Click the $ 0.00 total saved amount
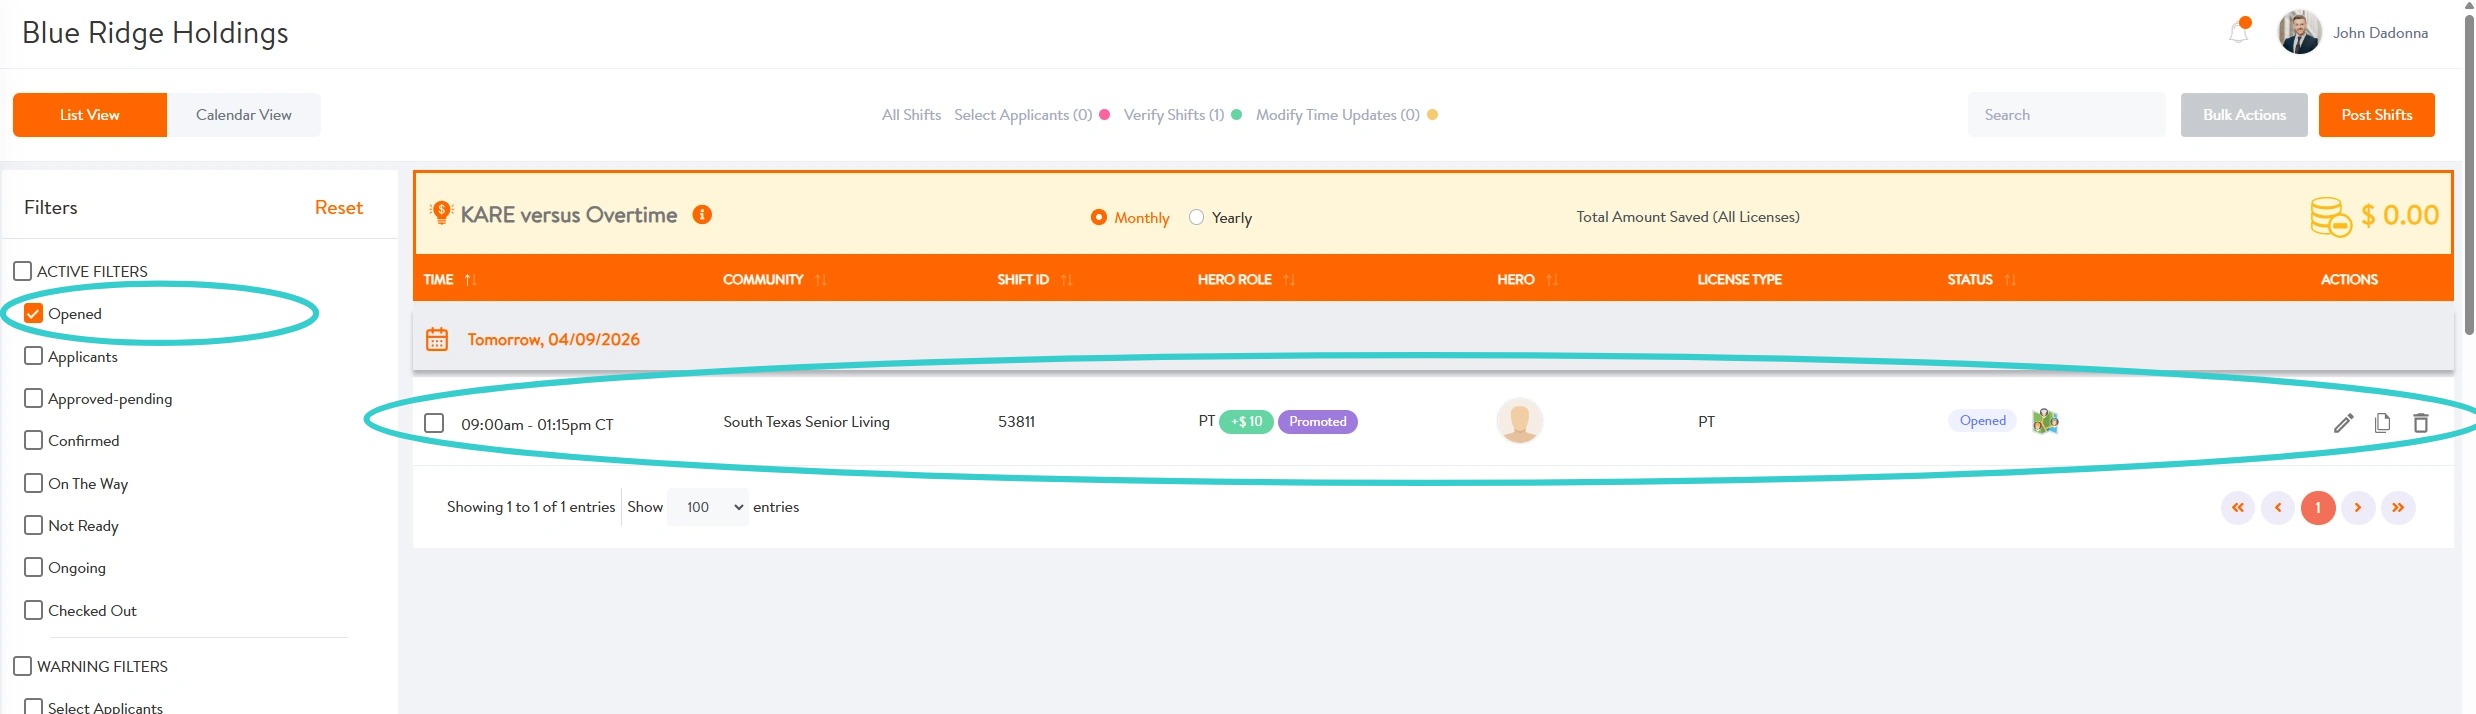 [x=2399, y=215]
